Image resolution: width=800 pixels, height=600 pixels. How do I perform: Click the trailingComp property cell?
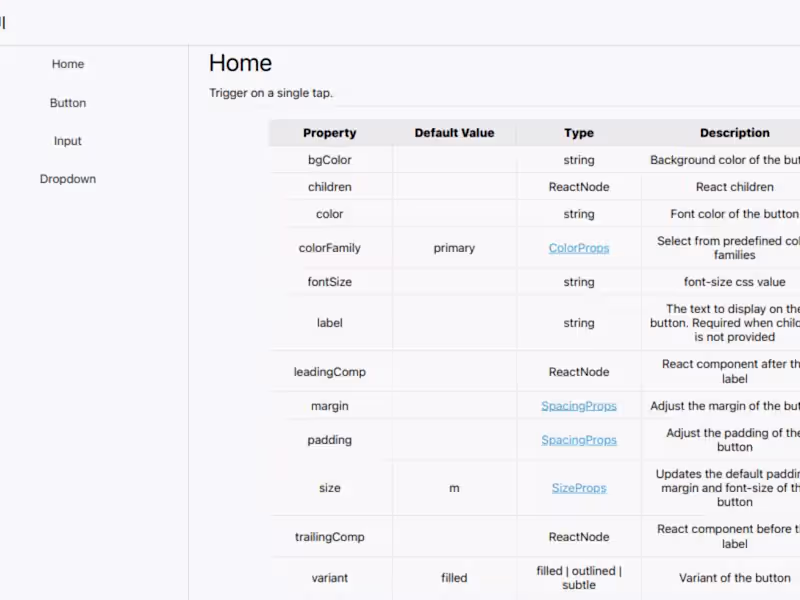coord(330,537)
